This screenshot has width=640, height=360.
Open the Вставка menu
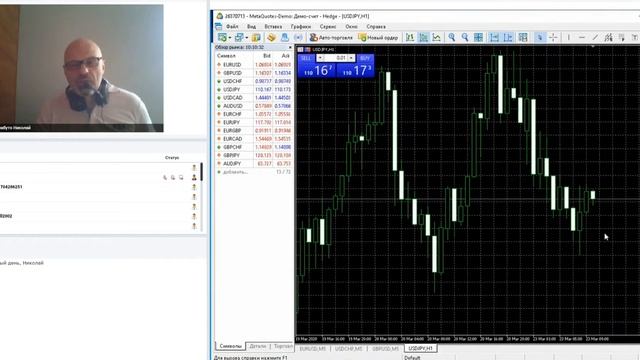pyautogui.click(x=273, y=27)
